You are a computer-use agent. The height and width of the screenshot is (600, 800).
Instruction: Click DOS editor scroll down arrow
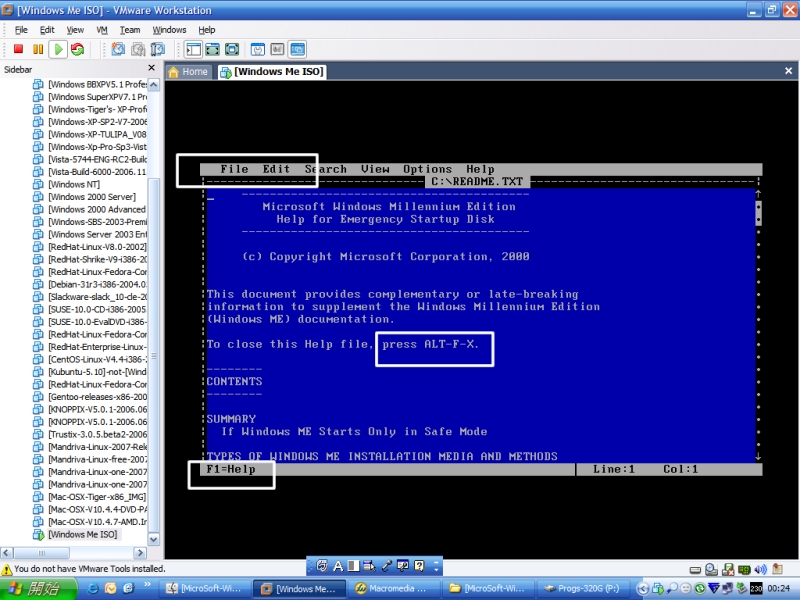(758, 456)
